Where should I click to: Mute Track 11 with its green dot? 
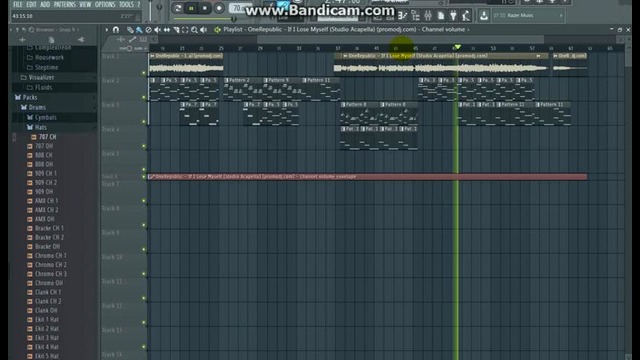144,298
